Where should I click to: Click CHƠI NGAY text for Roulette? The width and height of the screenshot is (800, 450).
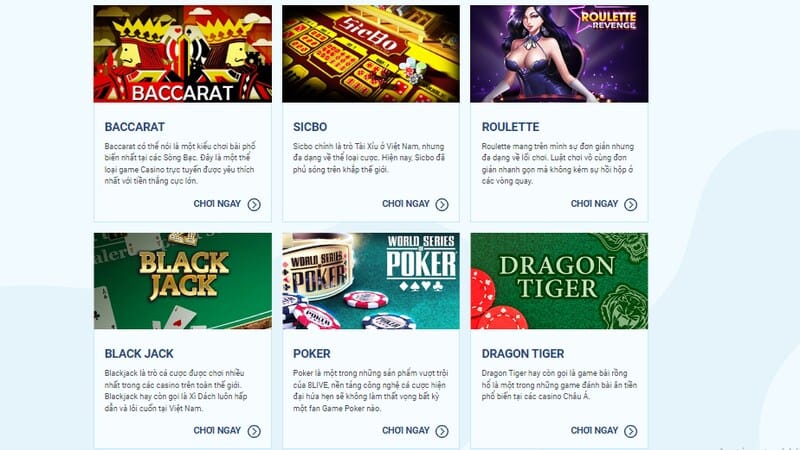tap(594, 204)
